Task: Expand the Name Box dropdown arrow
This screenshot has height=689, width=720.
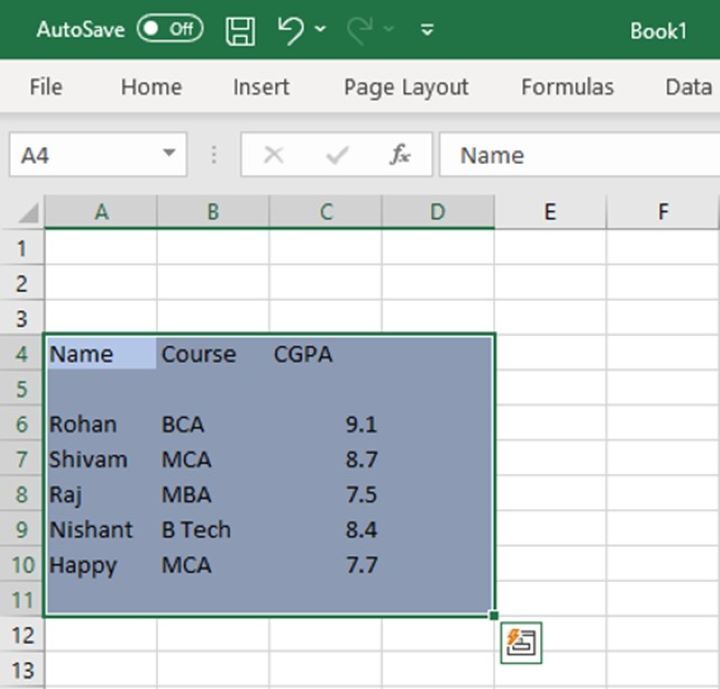Action: [169, 154]
